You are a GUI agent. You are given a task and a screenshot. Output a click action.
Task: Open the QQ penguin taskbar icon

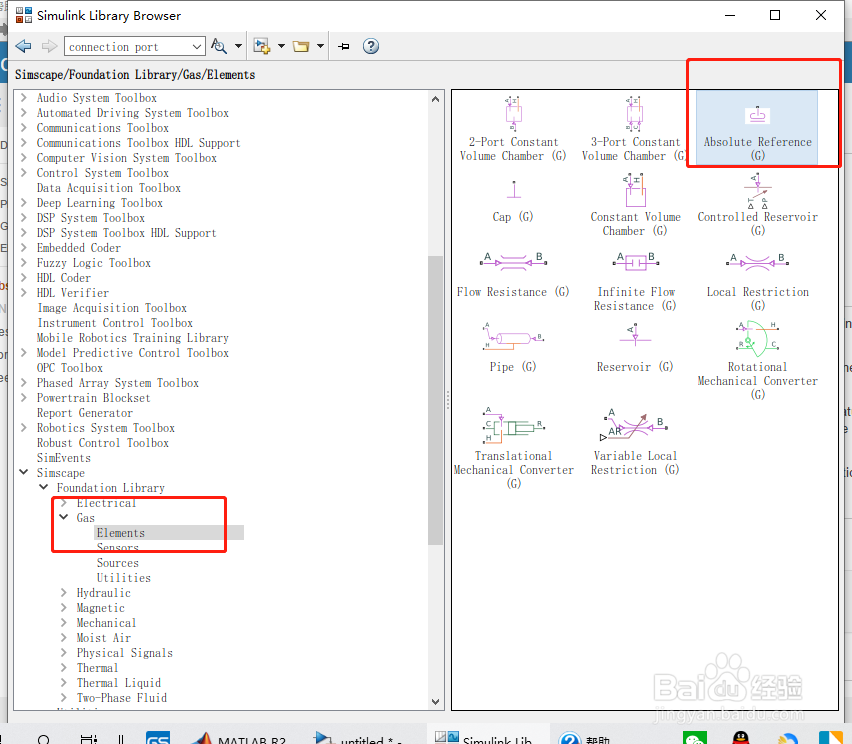tap(741, 738)
